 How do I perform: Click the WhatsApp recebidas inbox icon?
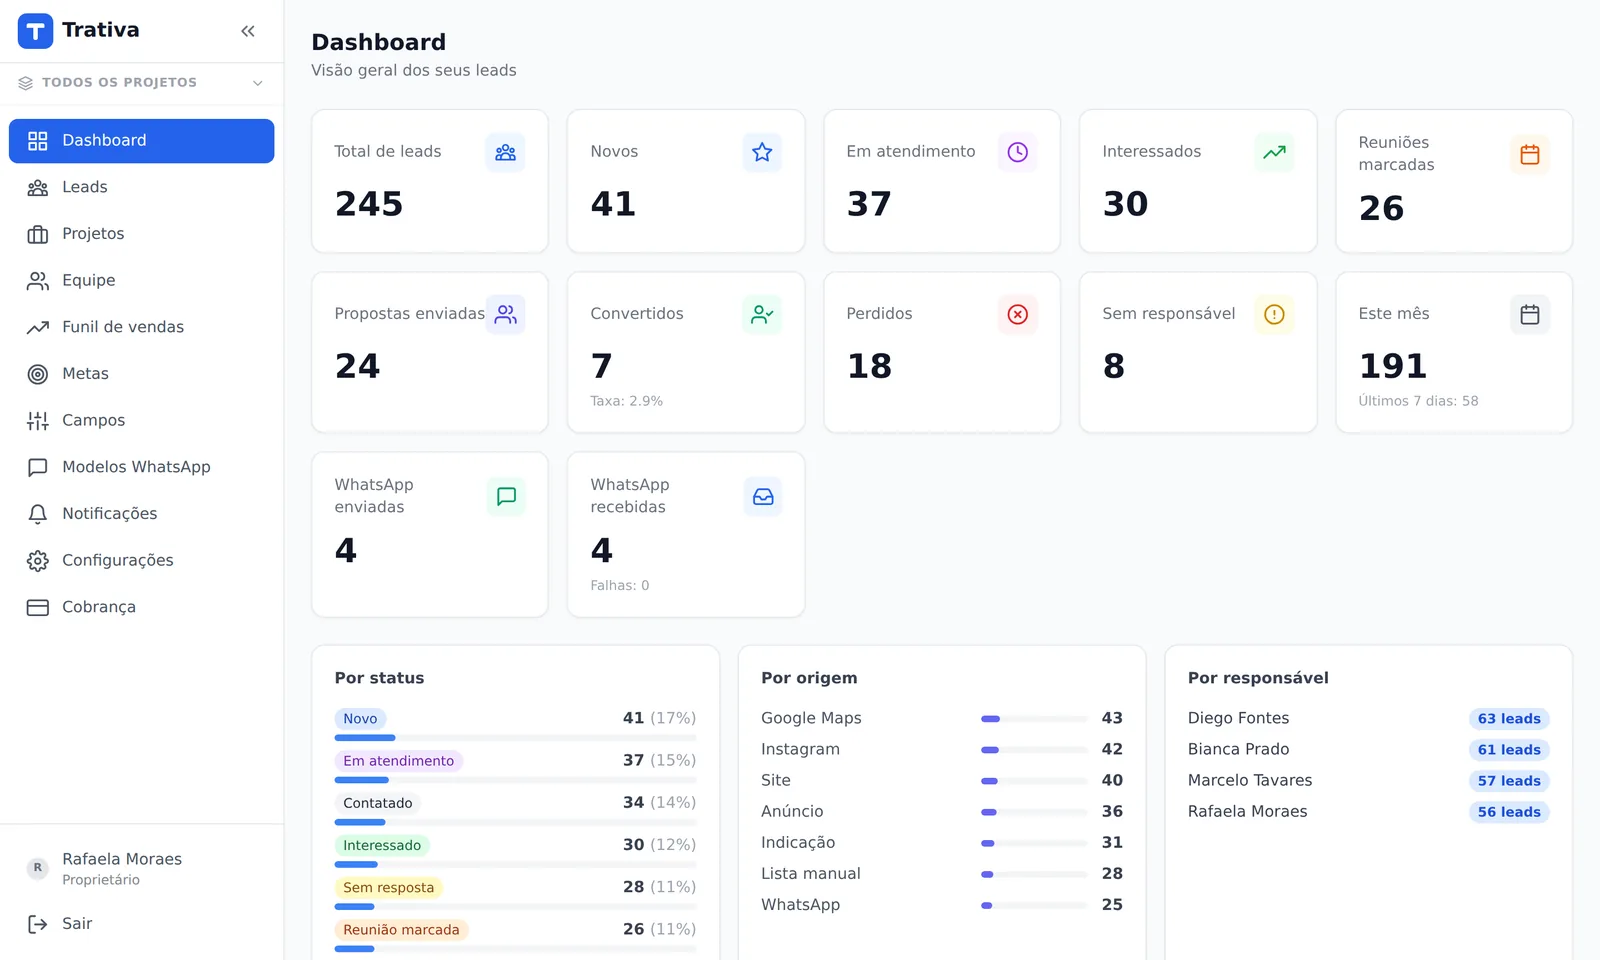(762, 497)
